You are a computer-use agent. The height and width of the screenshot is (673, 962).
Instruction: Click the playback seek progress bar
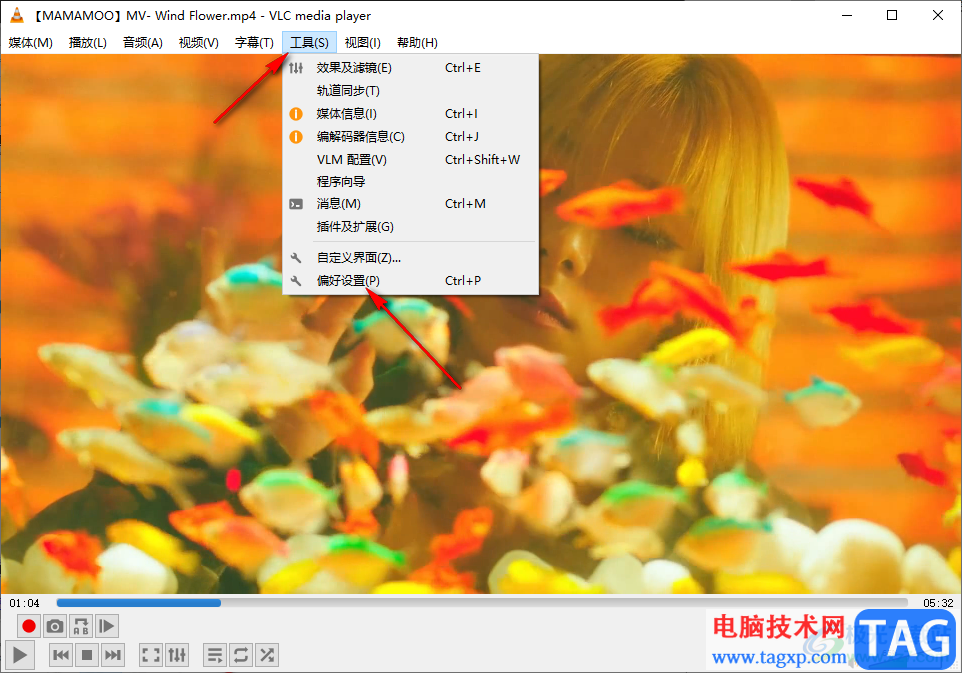(482, 603)
